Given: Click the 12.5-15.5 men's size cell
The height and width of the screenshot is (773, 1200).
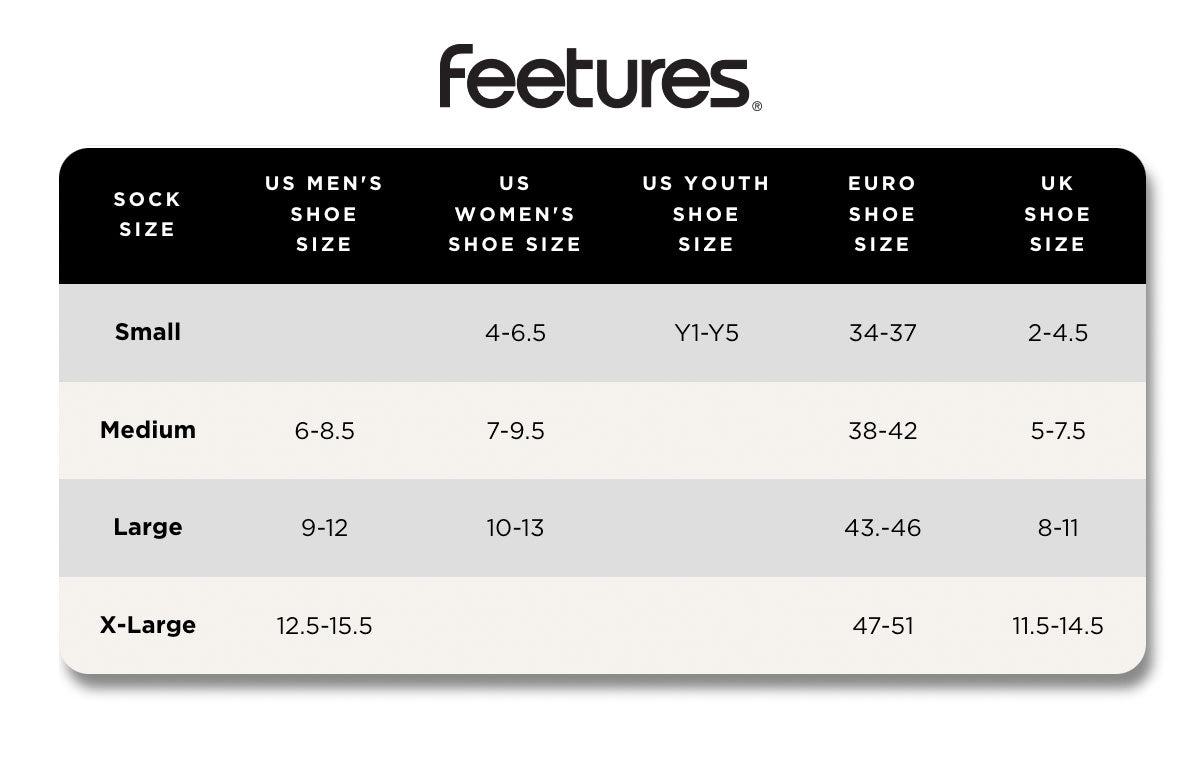Looking at the screenshot, I should 325,626.
